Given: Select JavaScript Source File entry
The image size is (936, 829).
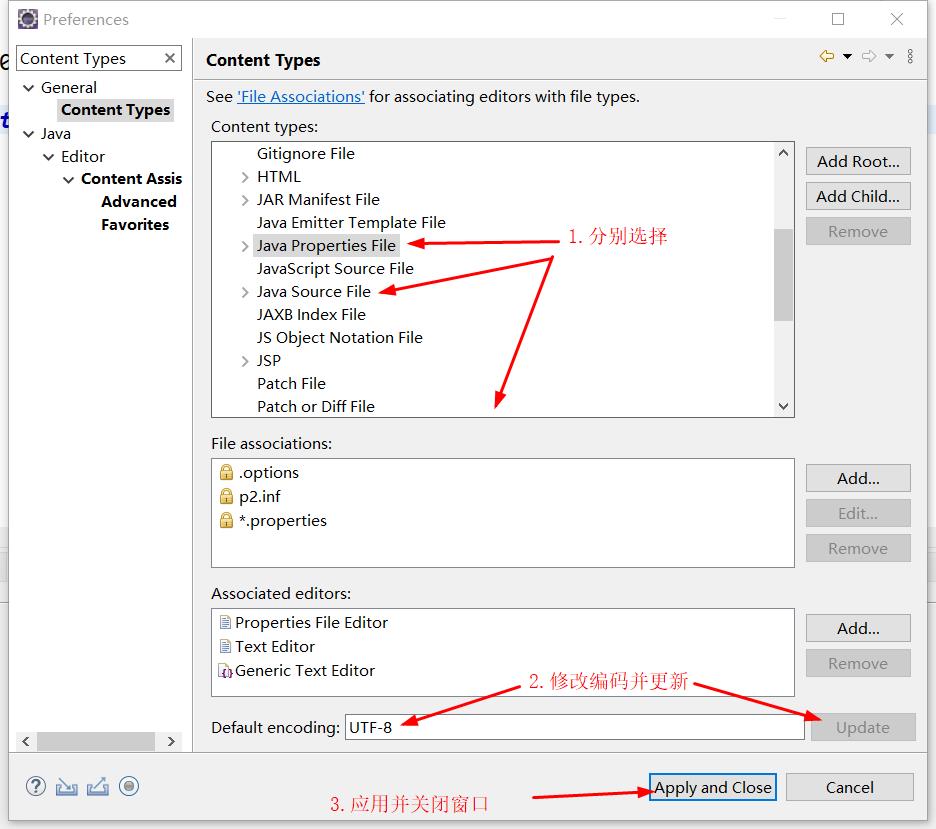Looking at the screenshot, I should click(335, 269).
